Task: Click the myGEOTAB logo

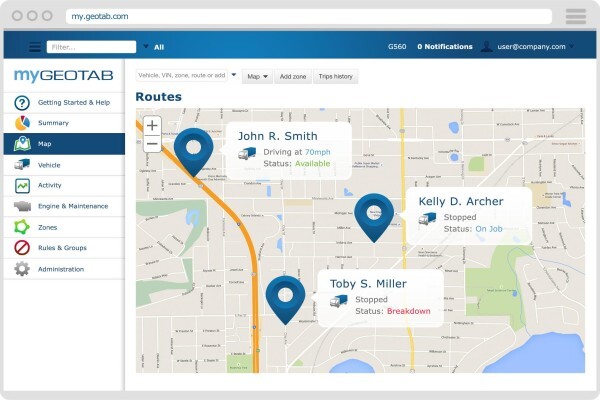Action: point(64,75)
